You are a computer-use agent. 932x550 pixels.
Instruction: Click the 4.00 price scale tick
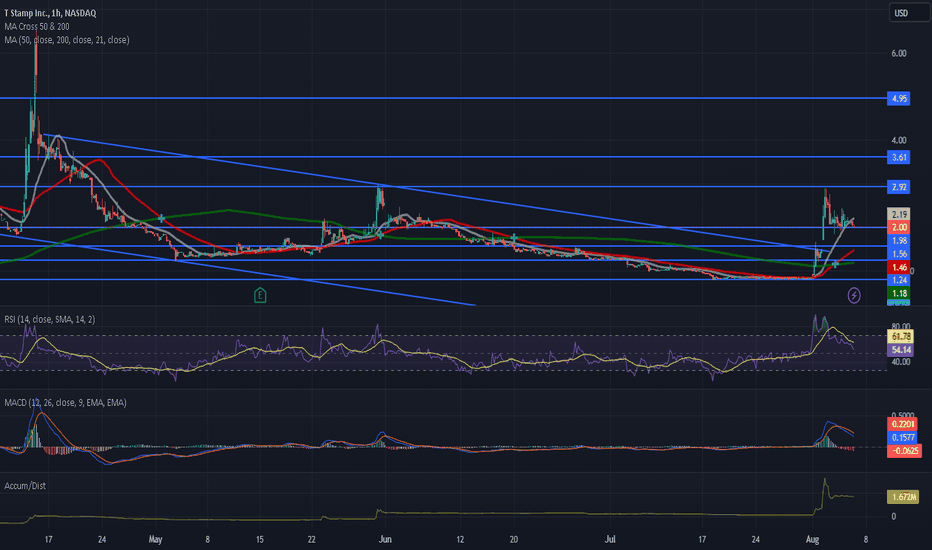point(899,140)
